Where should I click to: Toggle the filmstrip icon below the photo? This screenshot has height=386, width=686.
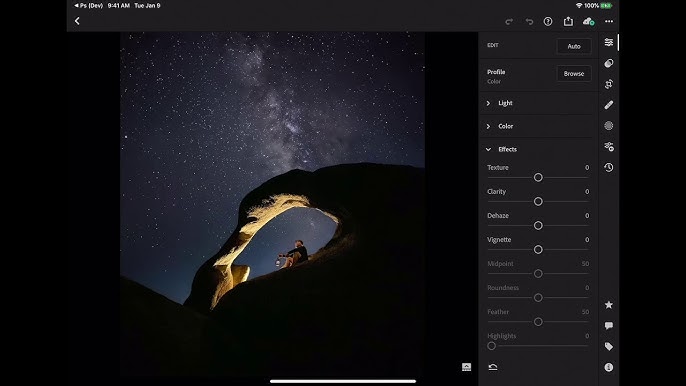point(466,367)
